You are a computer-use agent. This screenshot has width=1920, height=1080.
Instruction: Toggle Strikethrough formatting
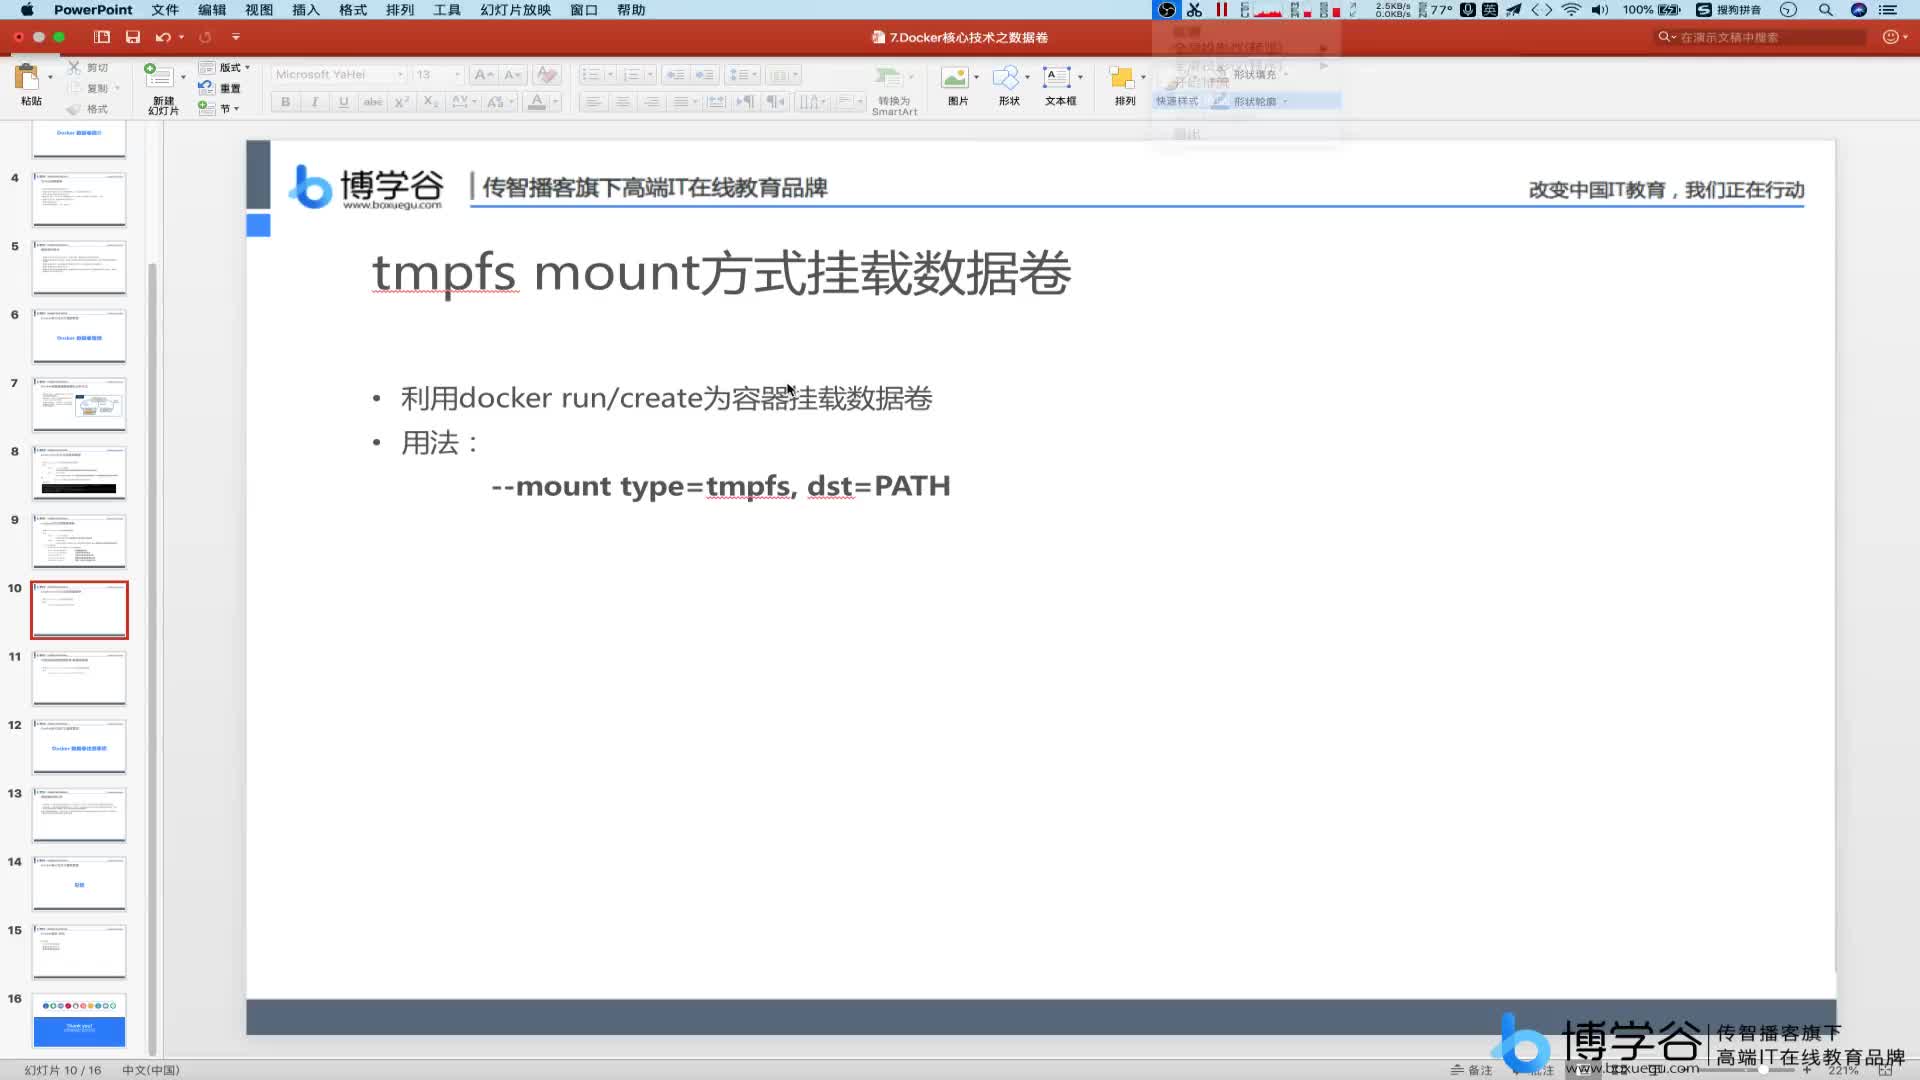click(x=373, y=102)
